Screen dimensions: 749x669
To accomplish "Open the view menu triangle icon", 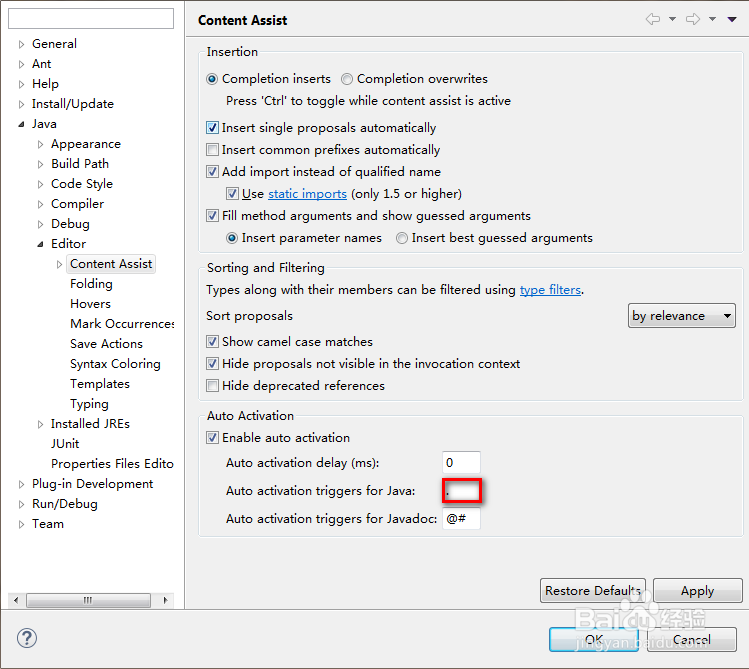I will pyautogui.click(x=732, y=19).
